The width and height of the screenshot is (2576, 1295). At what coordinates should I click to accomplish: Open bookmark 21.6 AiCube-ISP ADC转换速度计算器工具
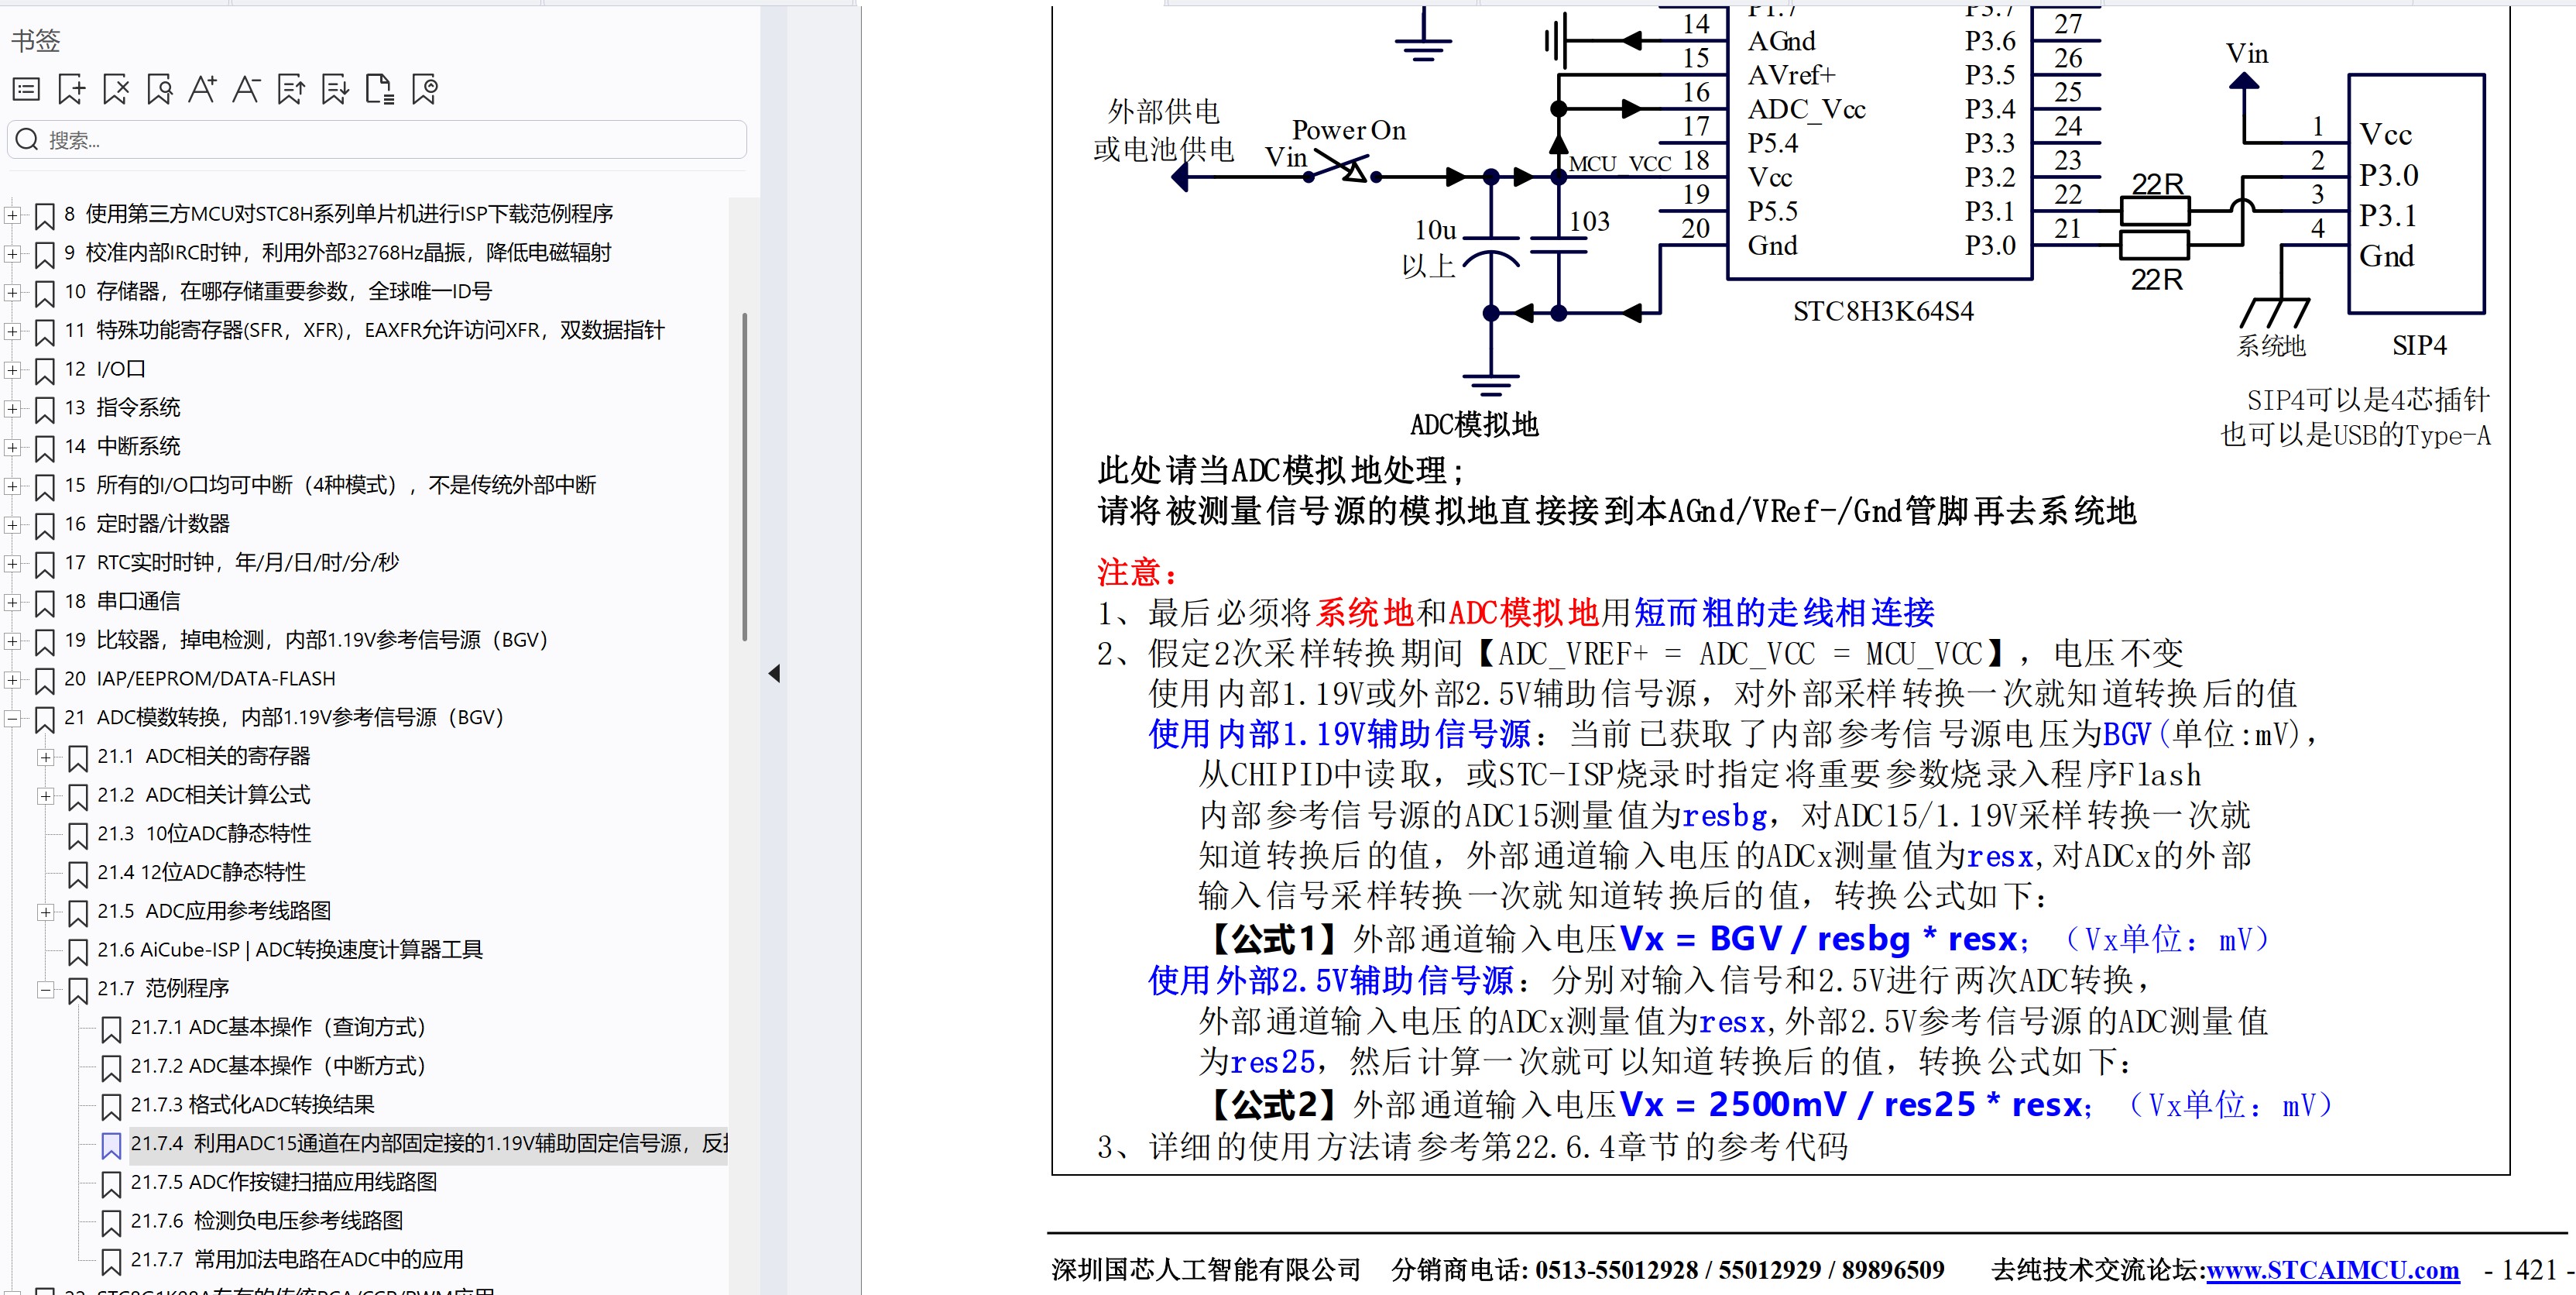click(290, 950)
